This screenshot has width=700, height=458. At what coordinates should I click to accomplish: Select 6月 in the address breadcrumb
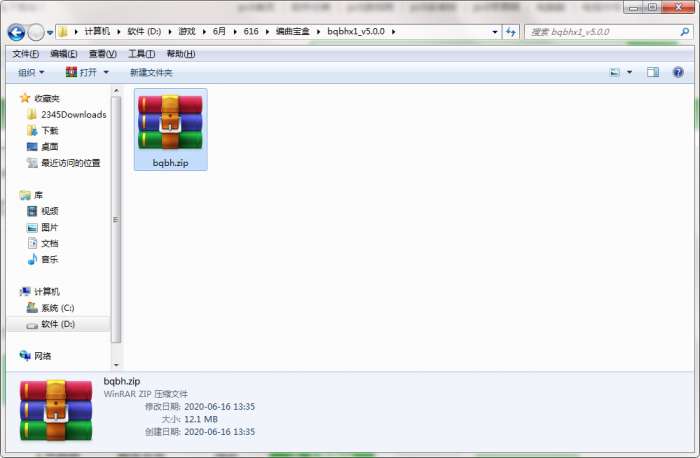click(x=219, y=32)
